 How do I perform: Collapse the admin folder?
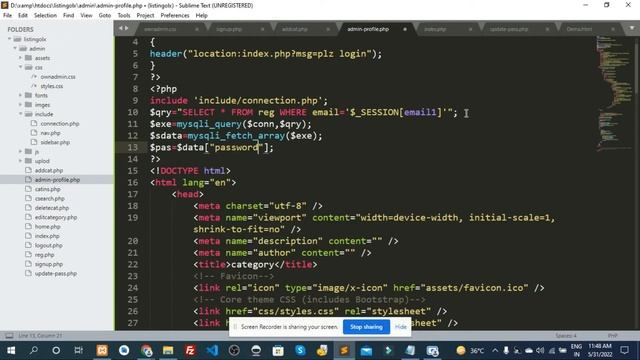pos(15,49)
